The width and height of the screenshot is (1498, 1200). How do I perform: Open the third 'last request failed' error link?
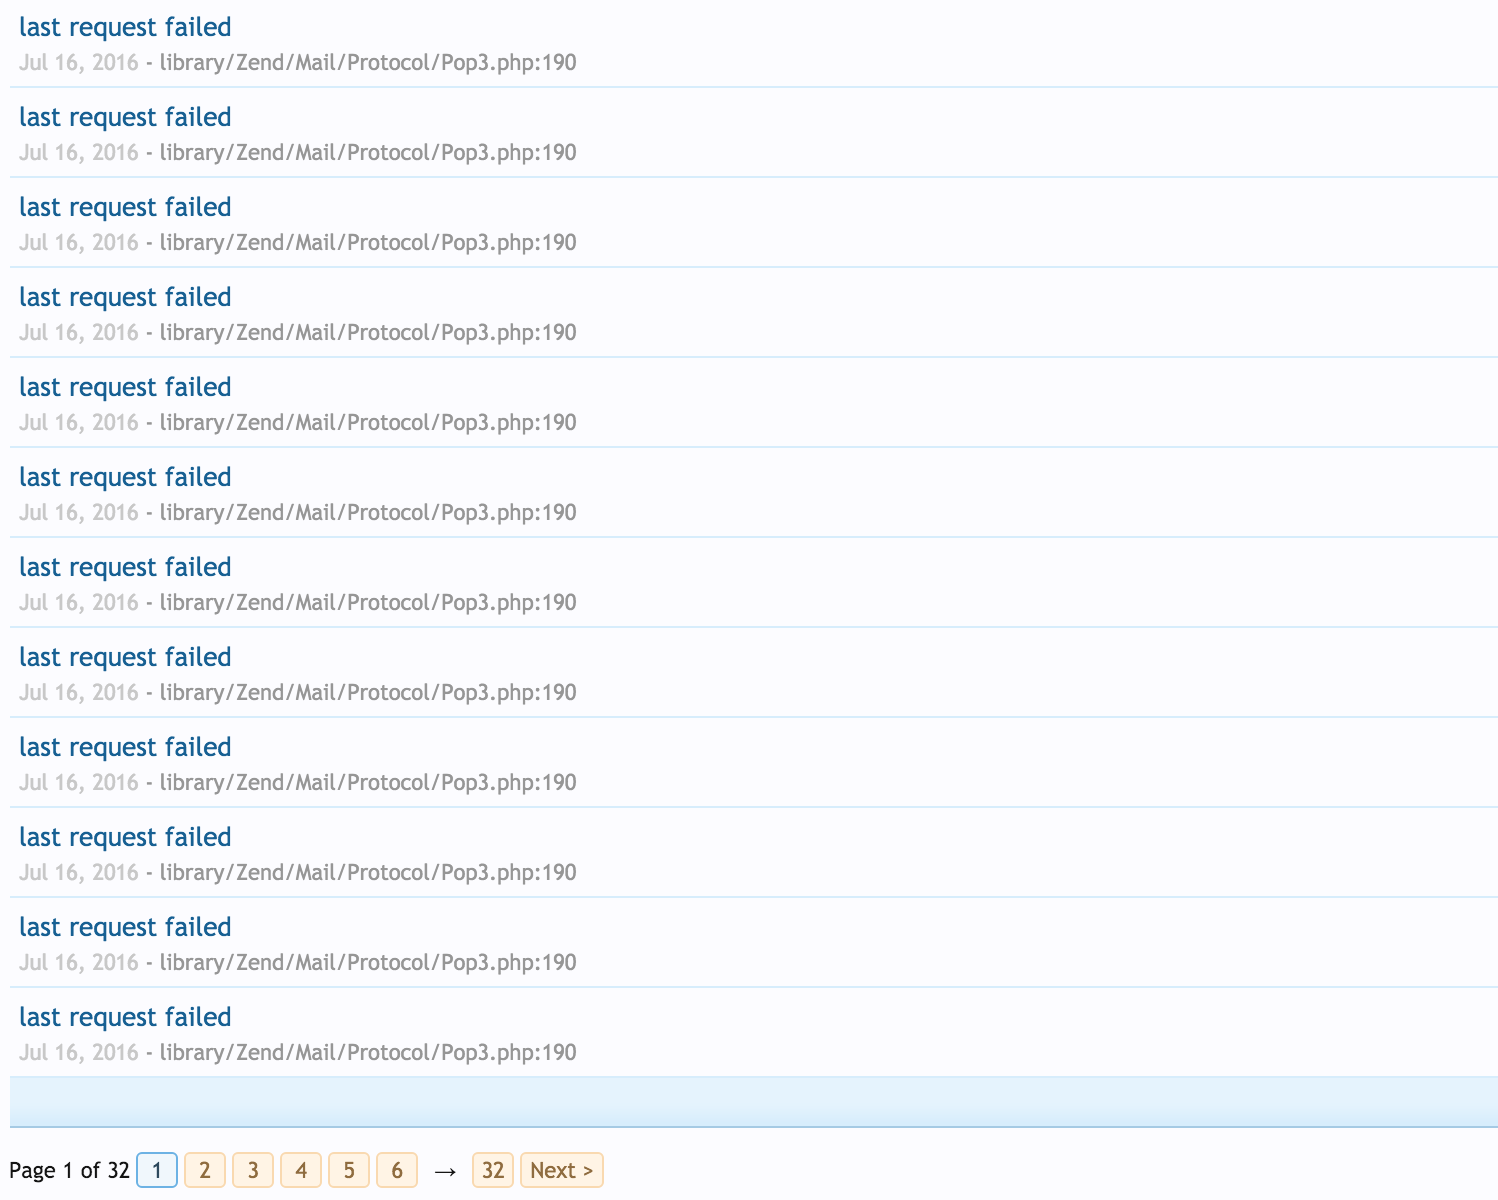124,207
